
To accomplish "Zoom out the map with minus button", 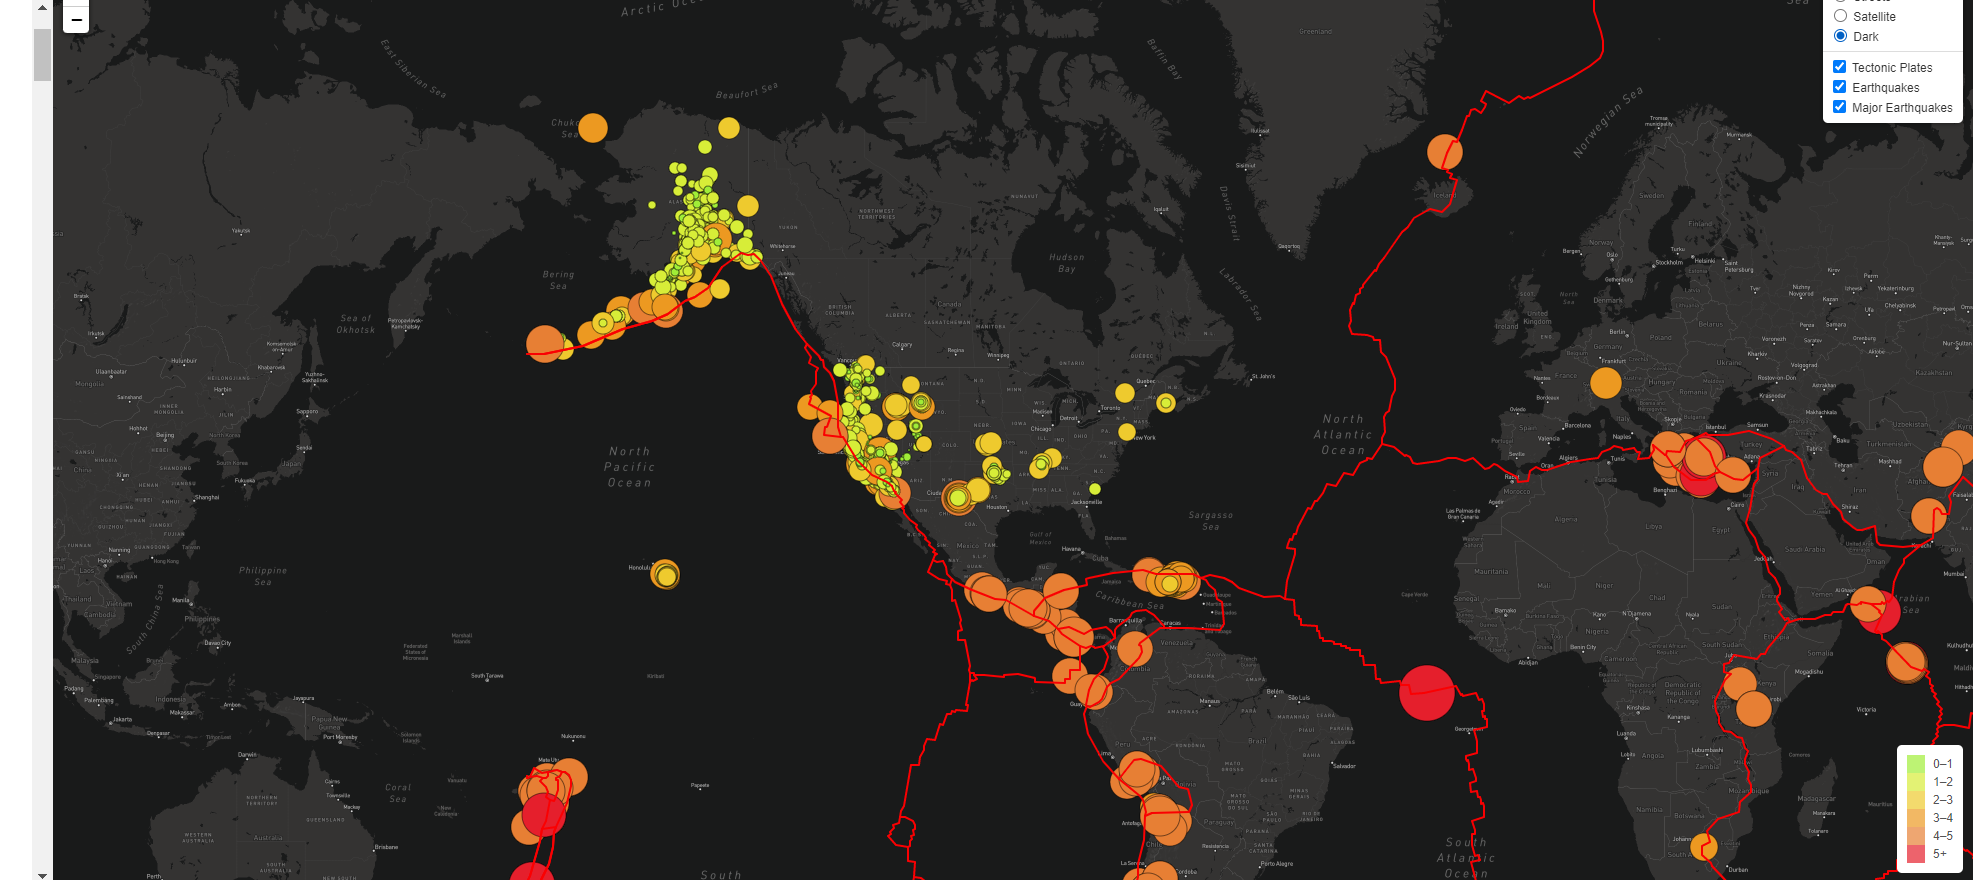I will pyautogui.click(x=76, y=19).
